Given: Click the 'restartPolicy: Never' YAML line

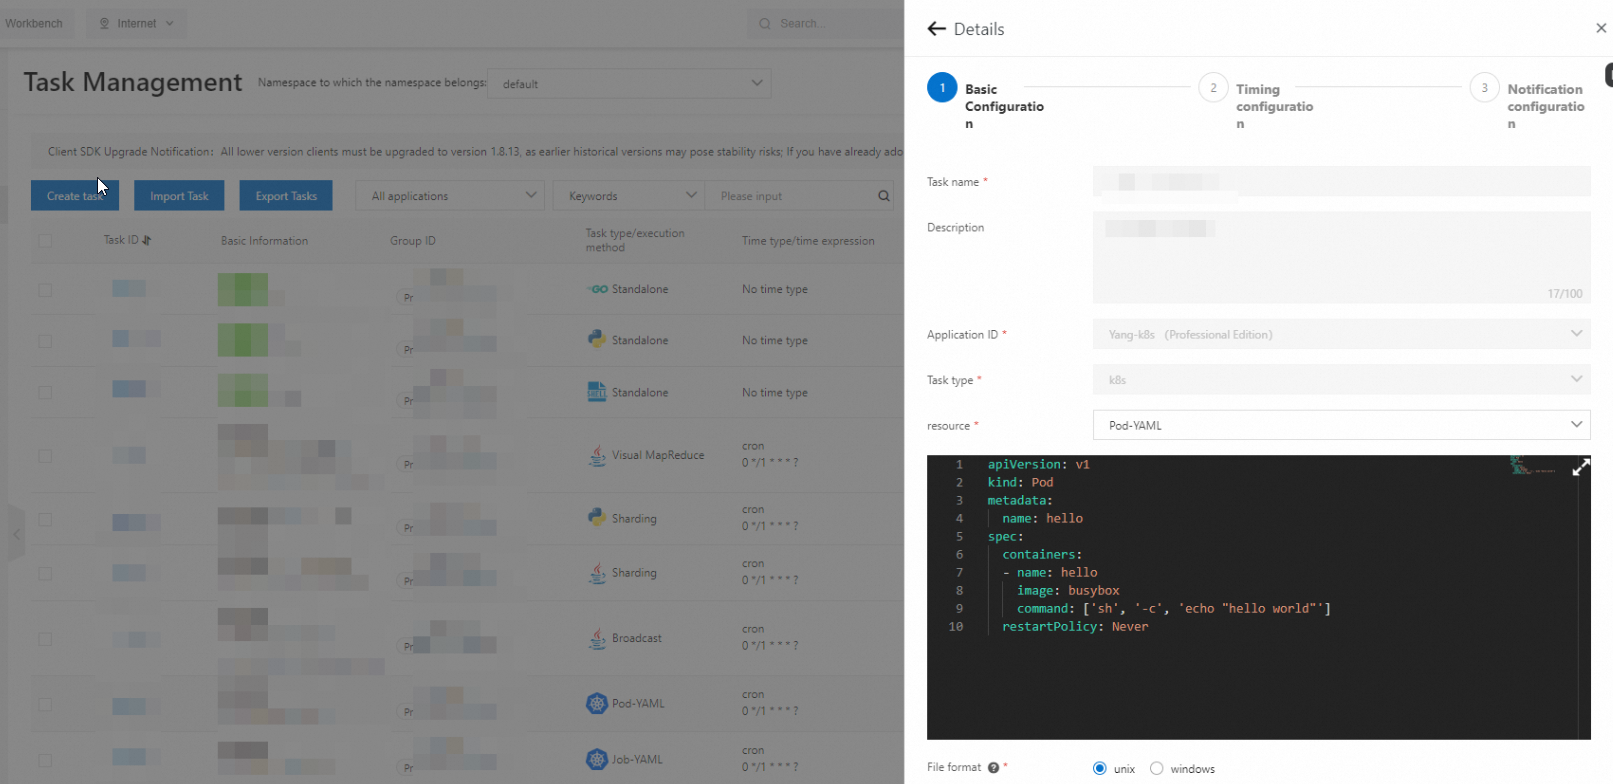Looking at the screenshot, I should [1075, 626].
